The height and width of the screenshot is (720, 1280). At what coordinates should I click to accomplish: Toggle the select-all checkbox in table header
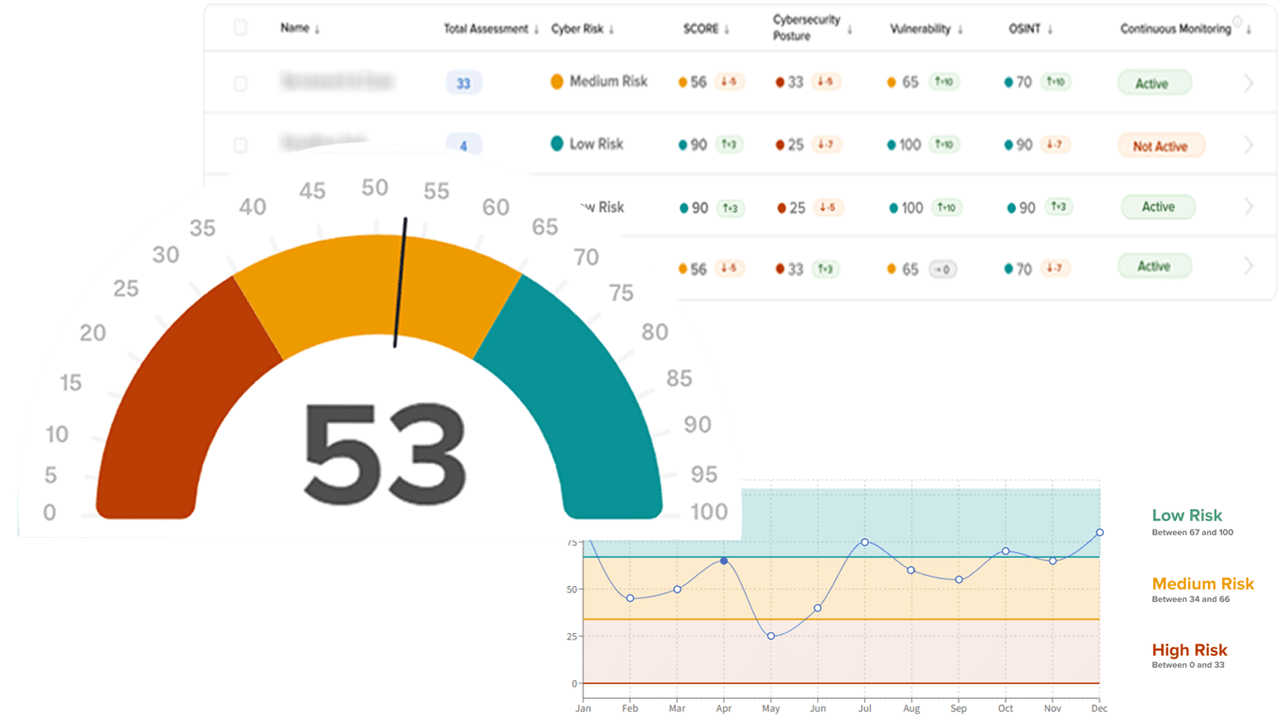click(x=240, y=28)
